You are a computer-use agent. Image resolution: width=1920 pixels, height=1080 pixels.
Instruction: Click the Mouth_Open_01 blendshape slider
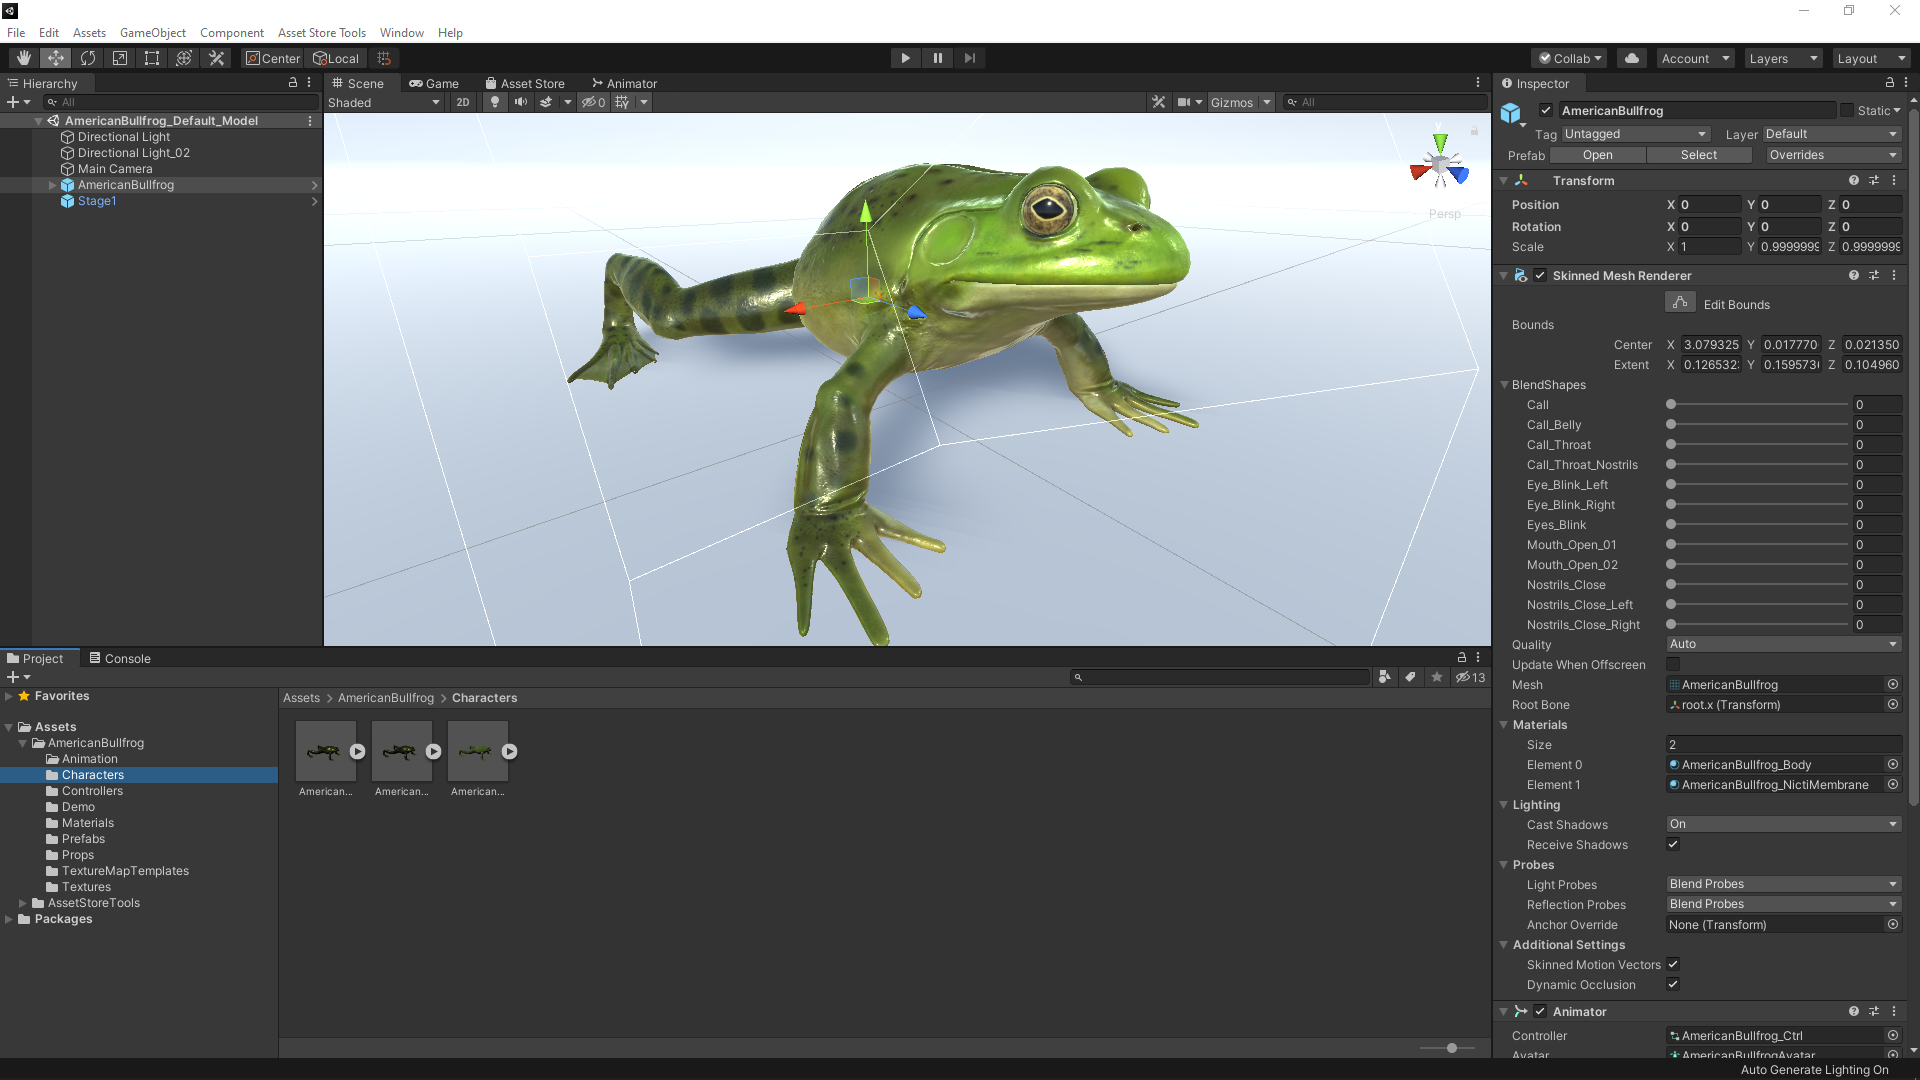1670,544
